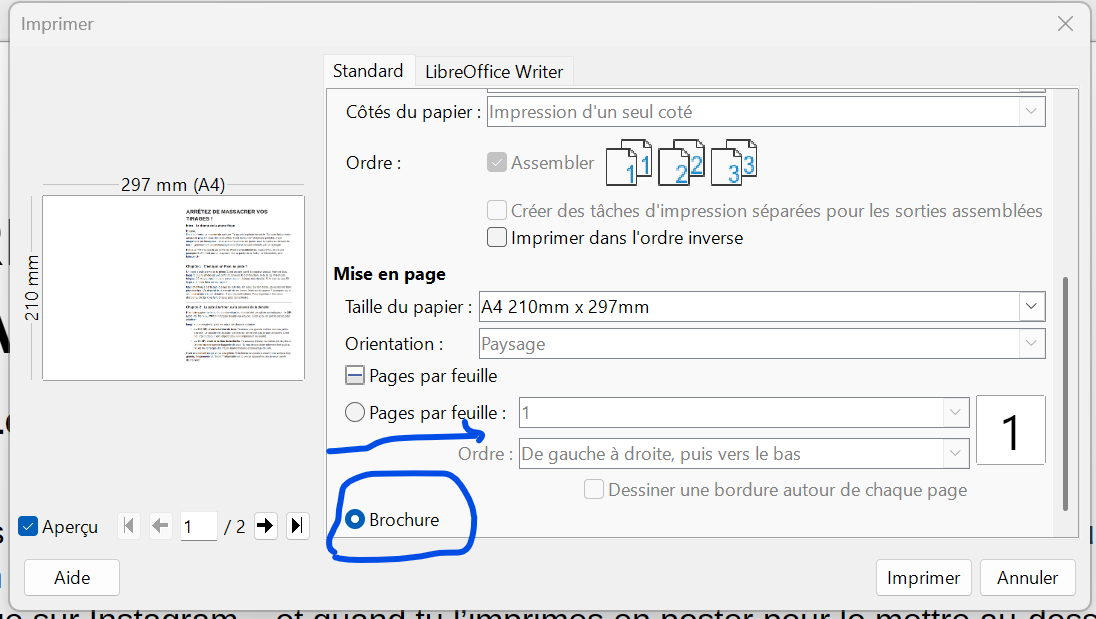Select the Pages par feuille radio option
The width and height of the screenshot is (1096, 619).
coord(354,412)
